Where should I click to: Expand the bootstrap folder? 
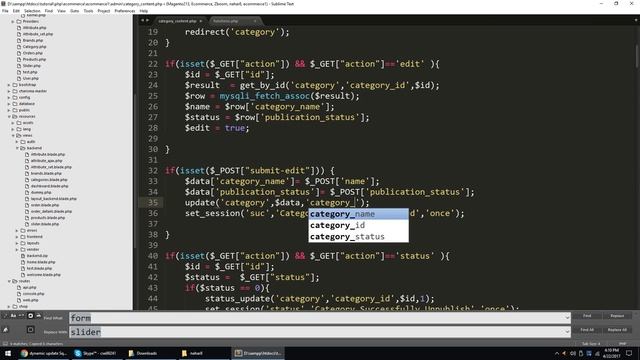[x=9, y=85]
